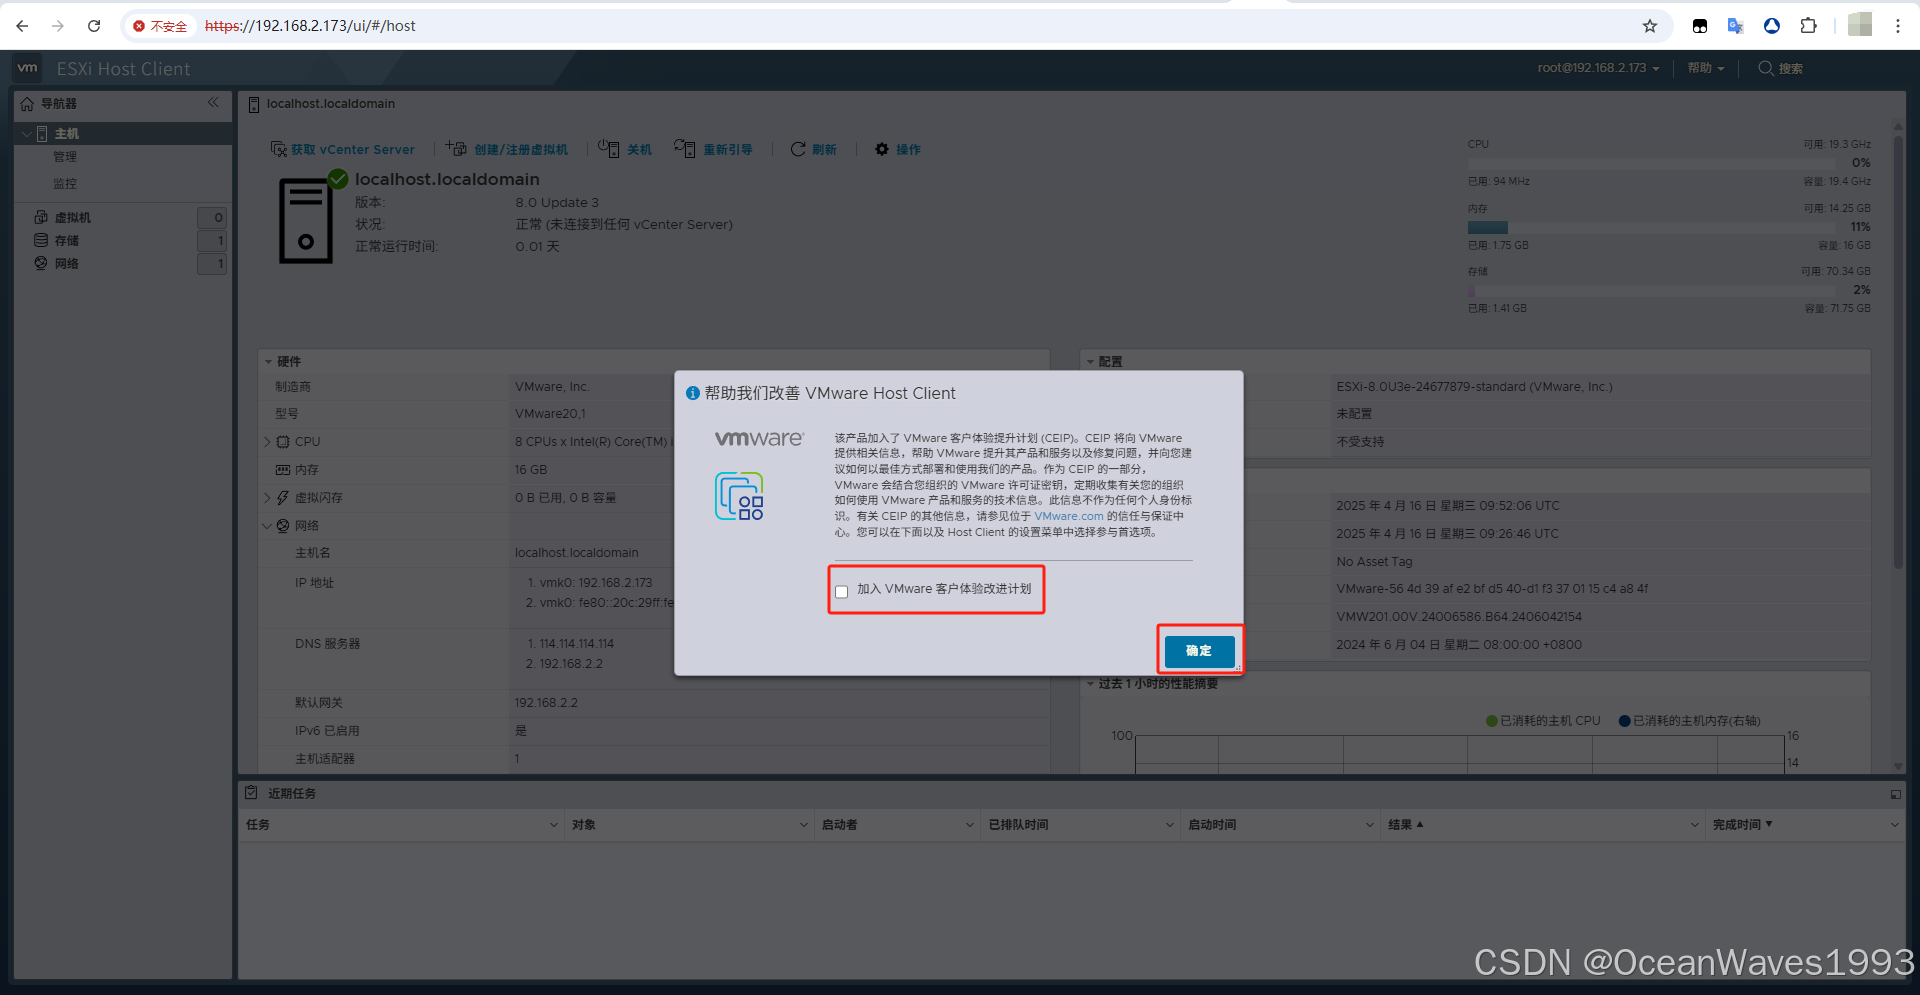Click the browser forward arrow

pos(57,26)
